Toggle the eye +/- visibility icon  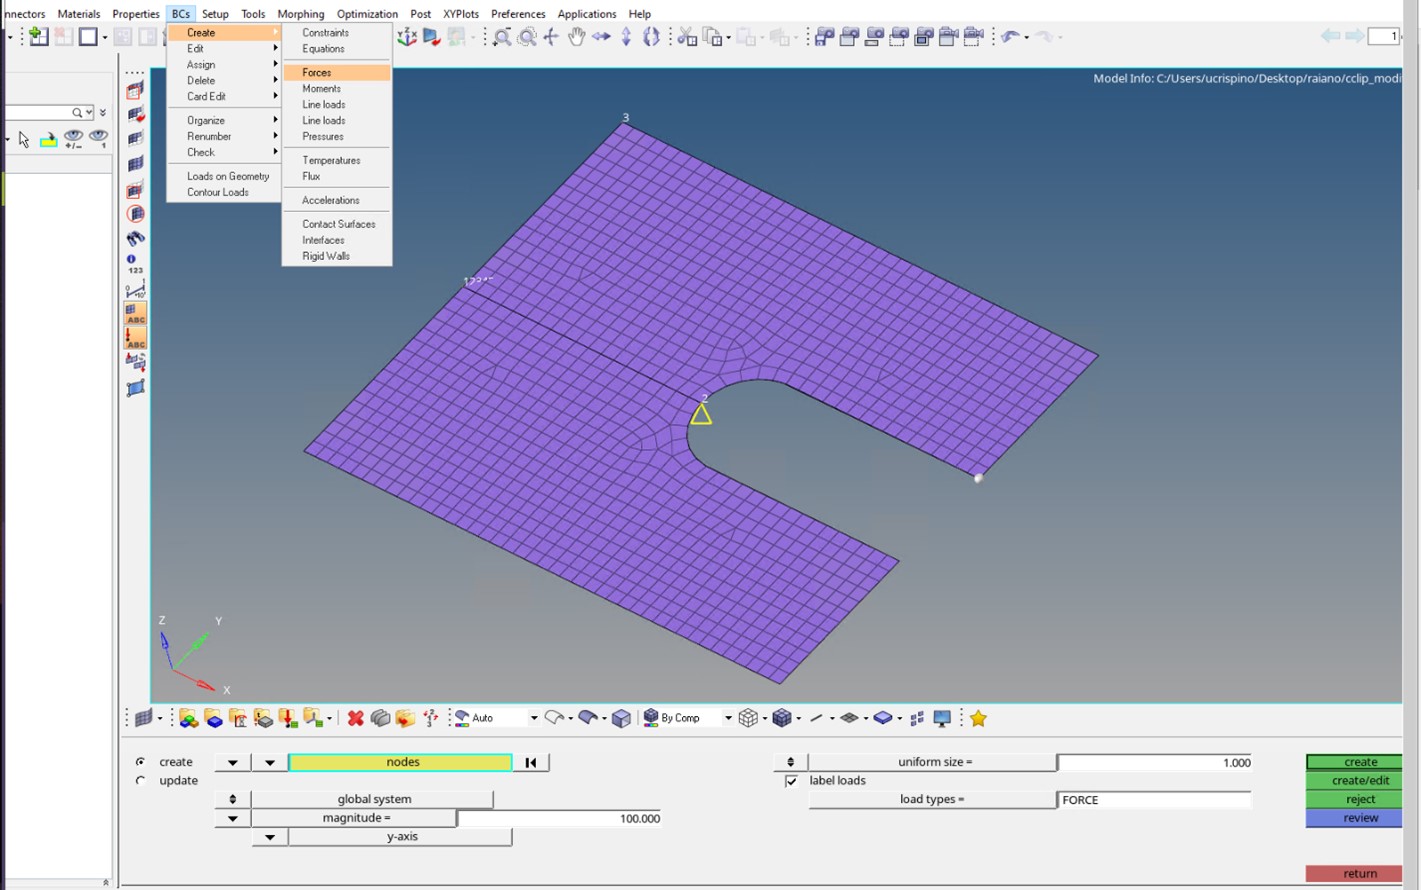pyautogui.click(x=73, y=139)
